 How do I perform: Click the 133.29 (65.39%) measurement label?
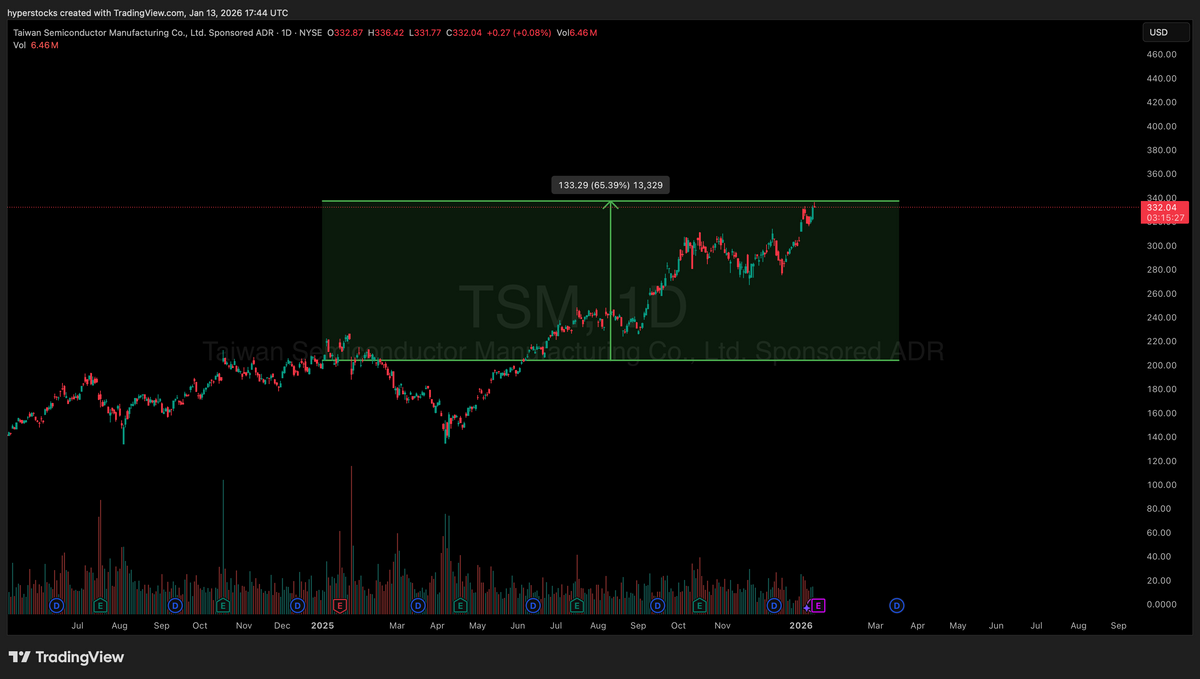click(x=610, y=184)
